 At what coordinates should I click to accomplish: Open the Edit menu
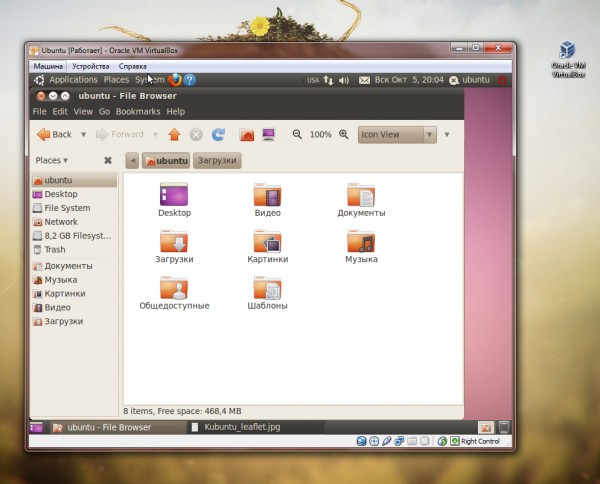tap(60, 112)
